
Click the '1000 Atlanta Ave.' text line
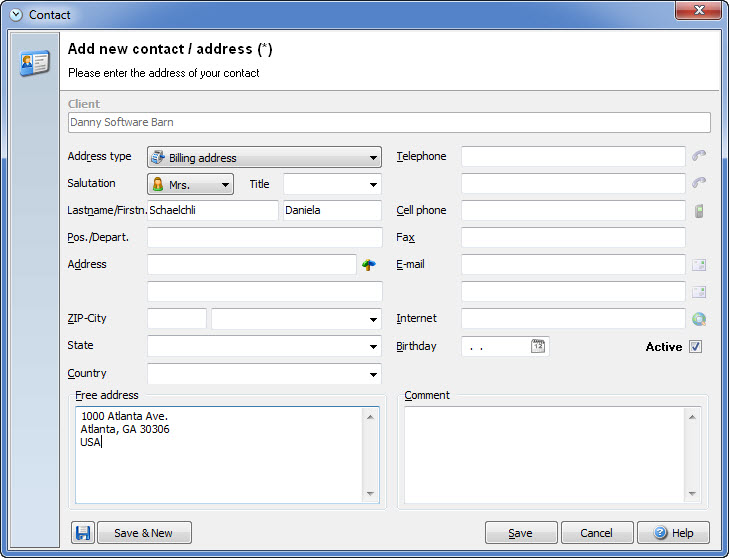[124, 416]
